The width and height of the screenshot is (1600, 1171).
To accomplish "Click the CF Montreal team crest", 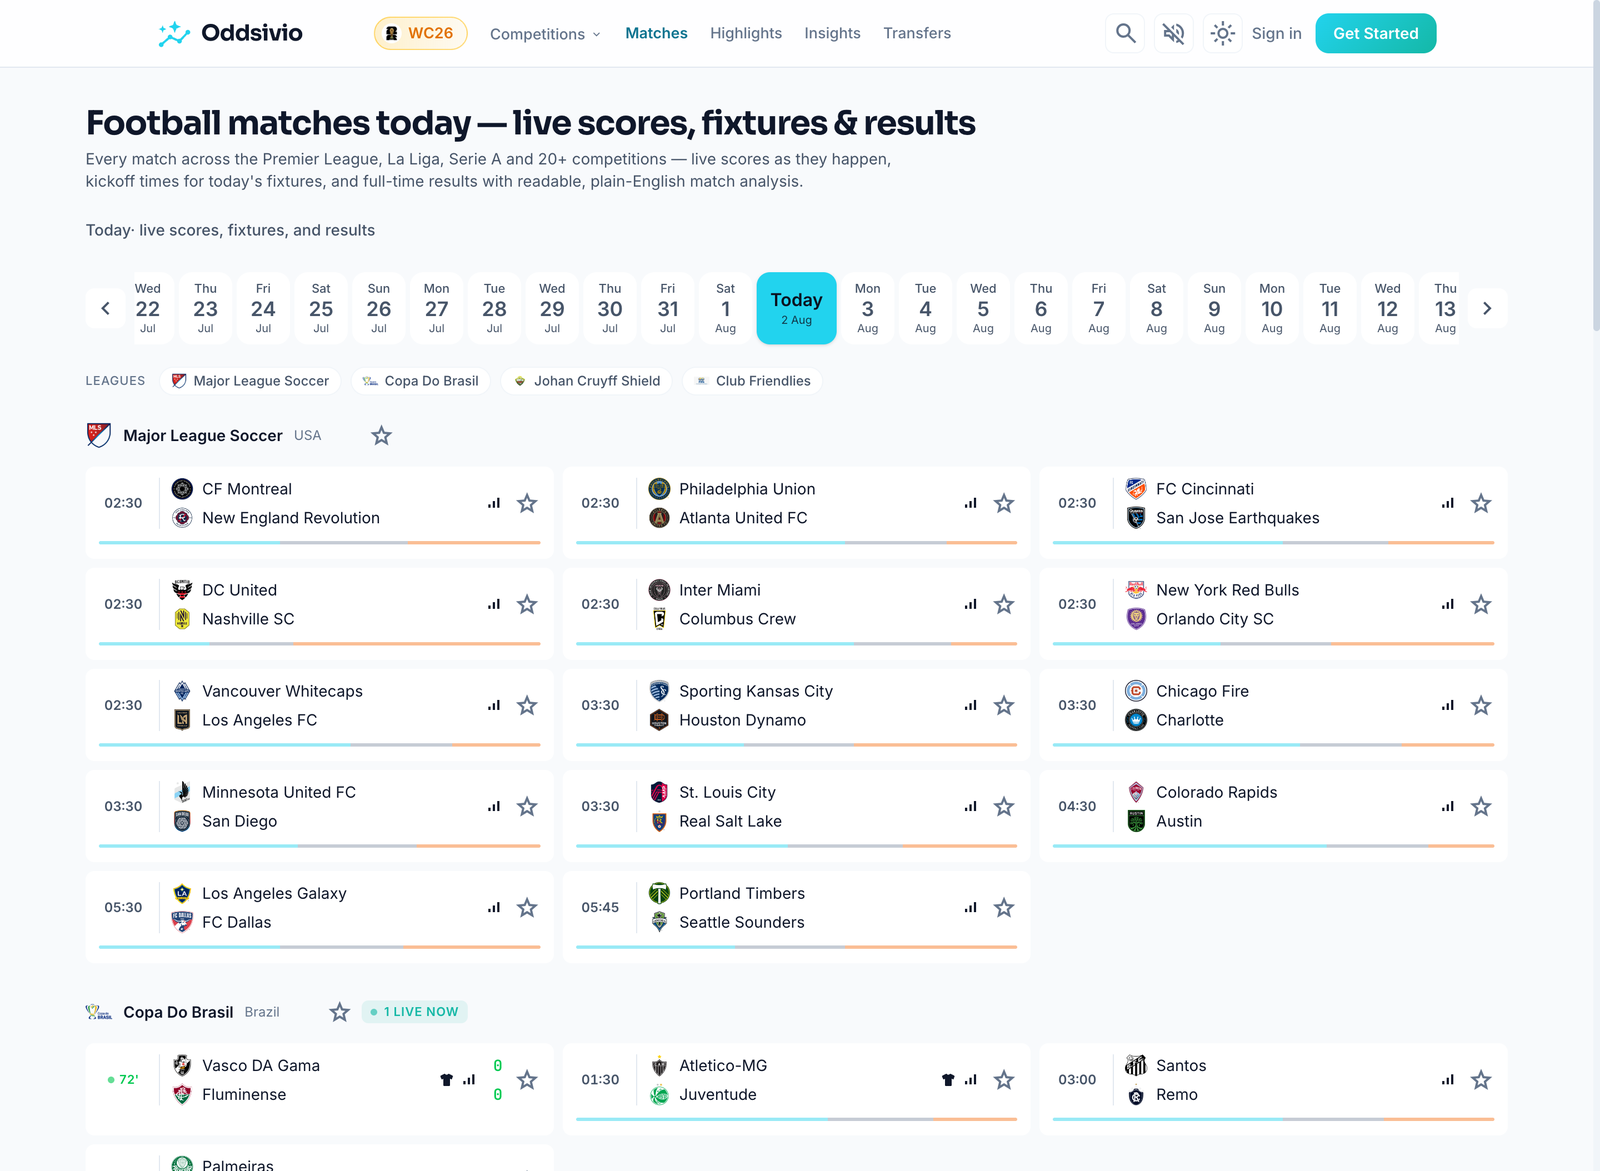I will pos(182,489).
